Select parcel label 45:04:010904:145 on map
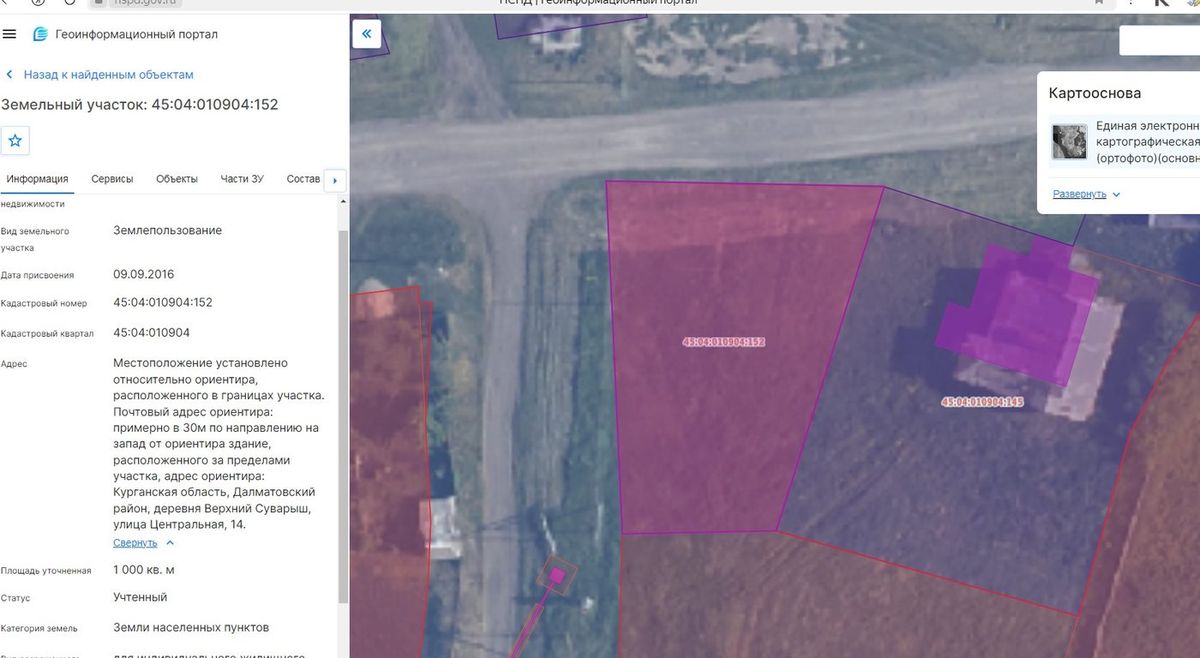Screen dimensions: 1200x658 point(982,402)
